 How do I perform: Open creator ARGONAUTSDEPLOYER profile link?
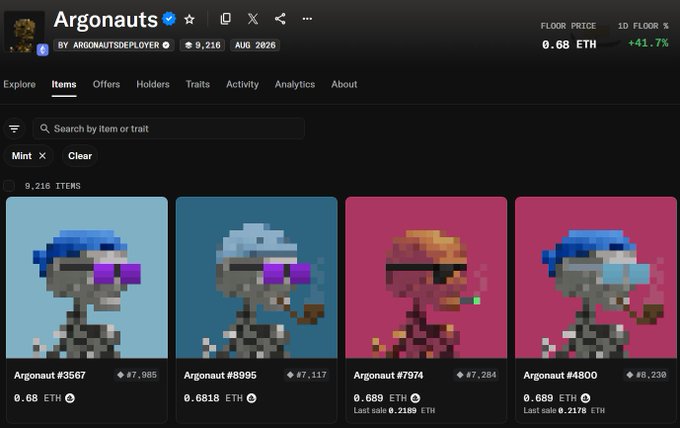[x=114, y=45]
